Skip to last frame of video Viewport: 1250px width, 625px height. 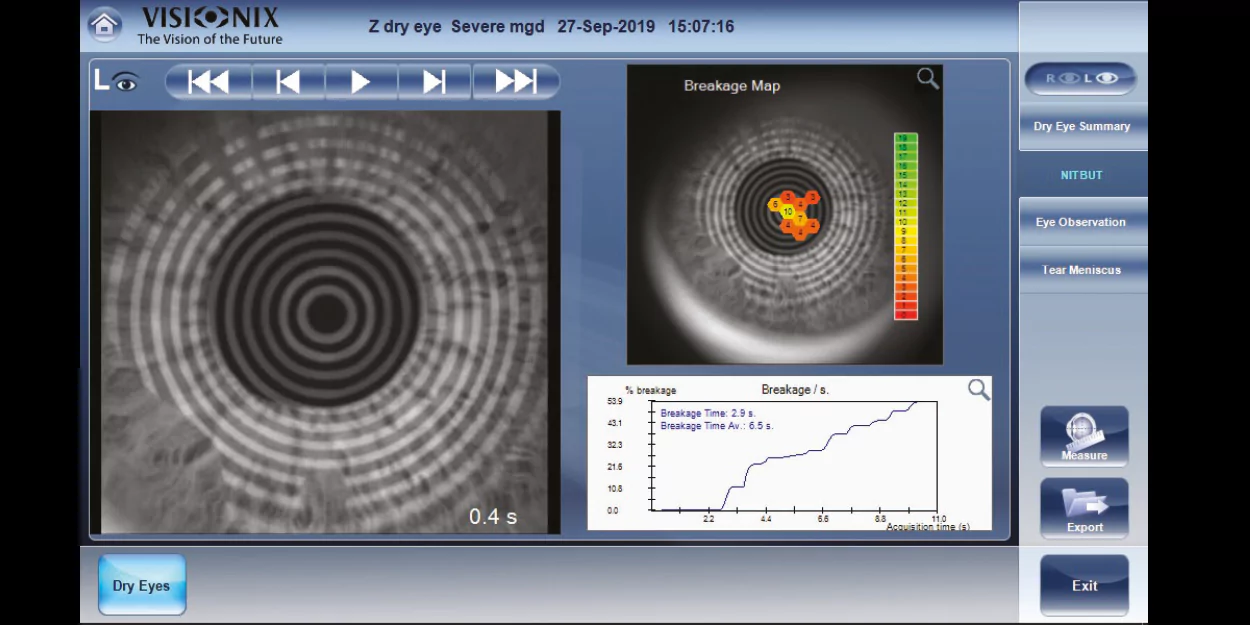515,82
